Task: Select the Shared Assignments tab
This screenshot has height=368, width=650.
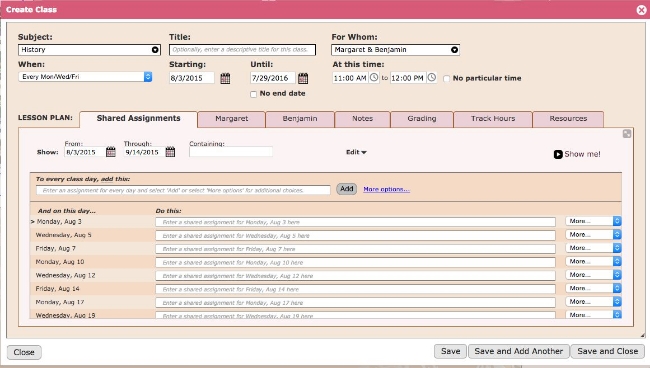Action: [138, 119]
